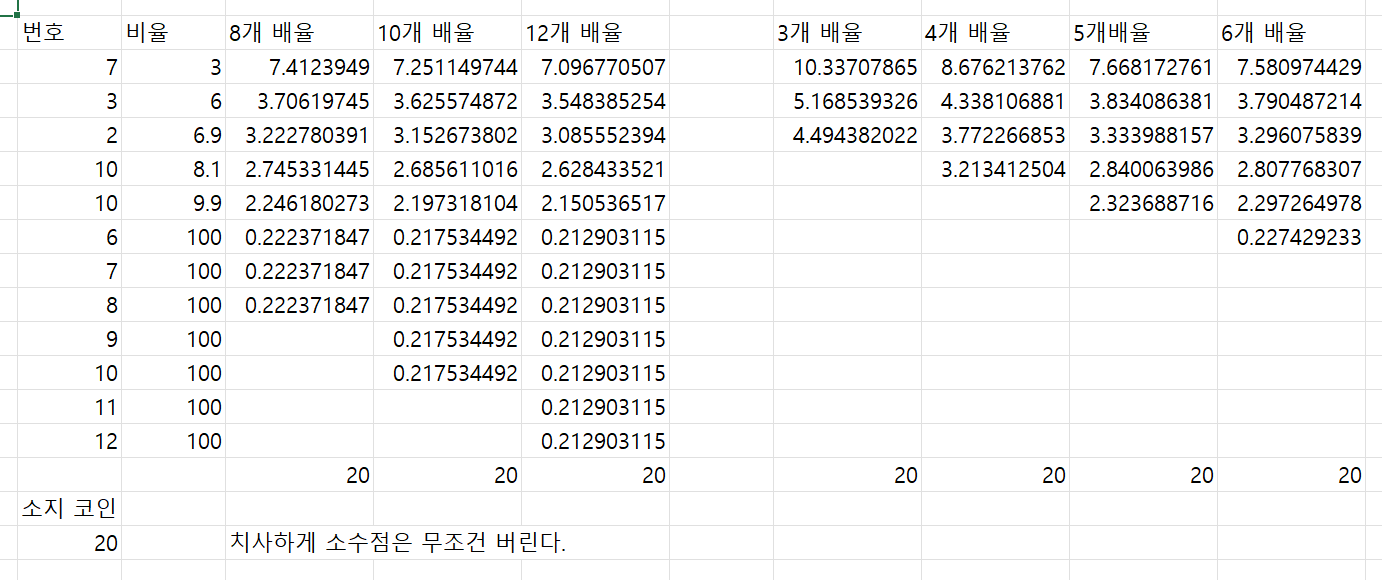Click the 번호 cell showing 11
The width and height of the screenshot is (1382, 580).
(x=70, y=408)
